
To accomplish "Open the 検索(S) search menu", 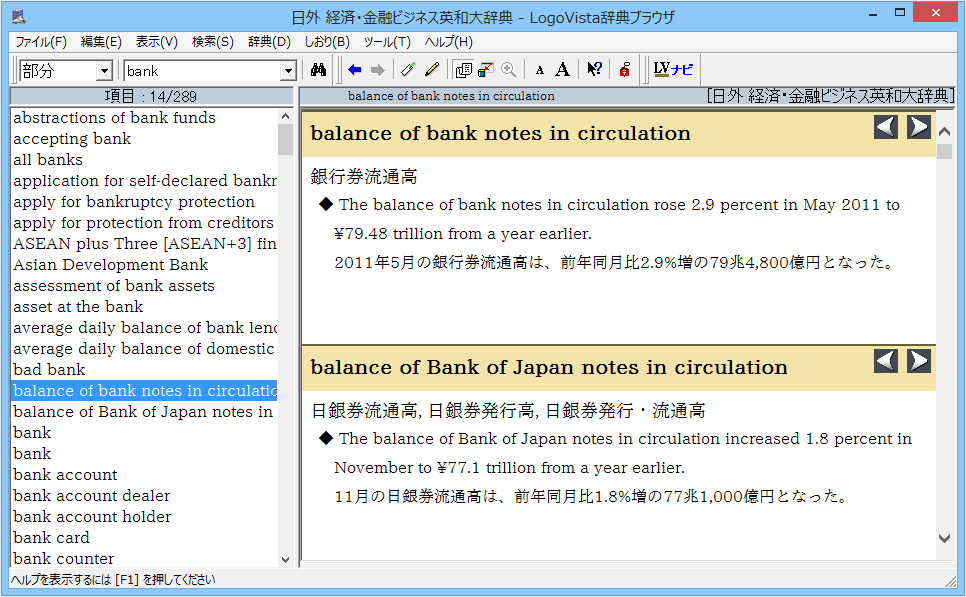I will click(212, 42).
